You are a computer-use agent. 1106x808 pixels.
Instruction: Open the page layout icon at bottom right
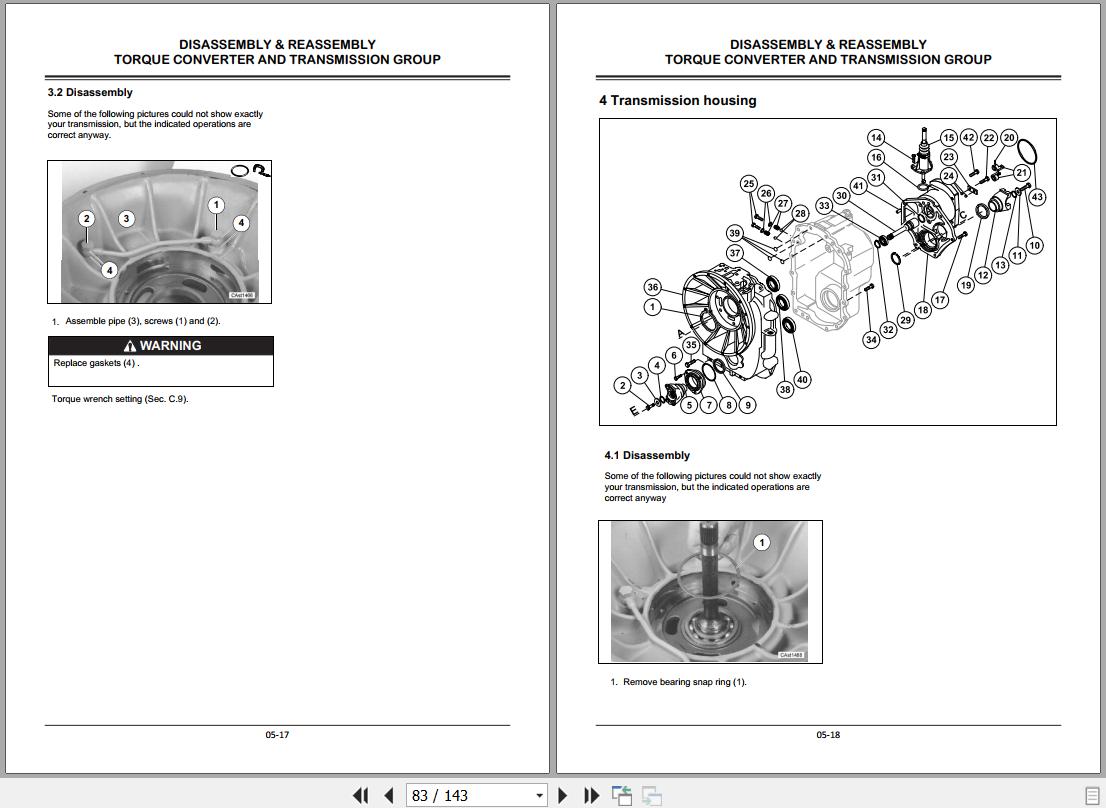1091,795
